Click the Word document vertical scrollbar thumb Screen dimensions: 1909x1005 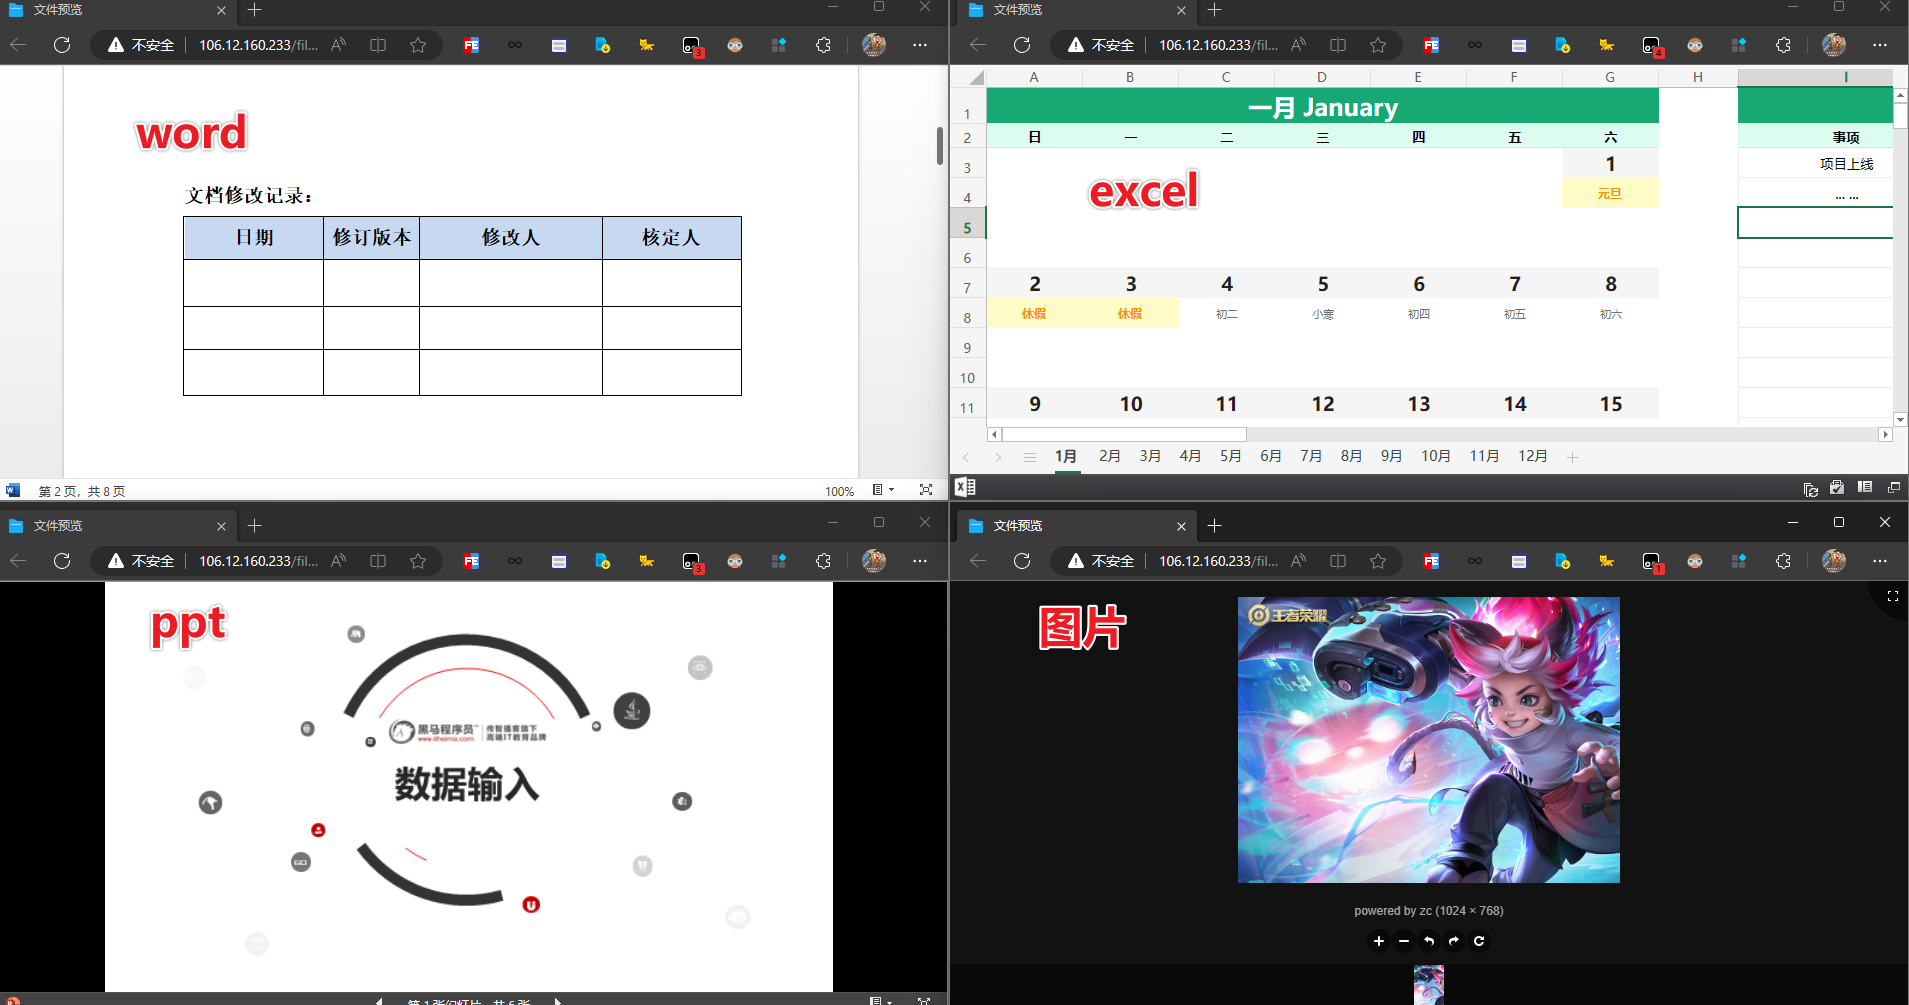(940, 146)
